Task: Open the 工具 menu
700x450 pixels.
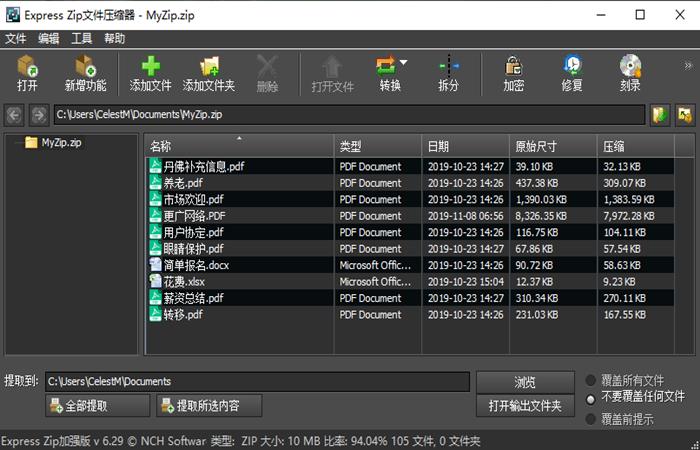Action: (82, 39)
